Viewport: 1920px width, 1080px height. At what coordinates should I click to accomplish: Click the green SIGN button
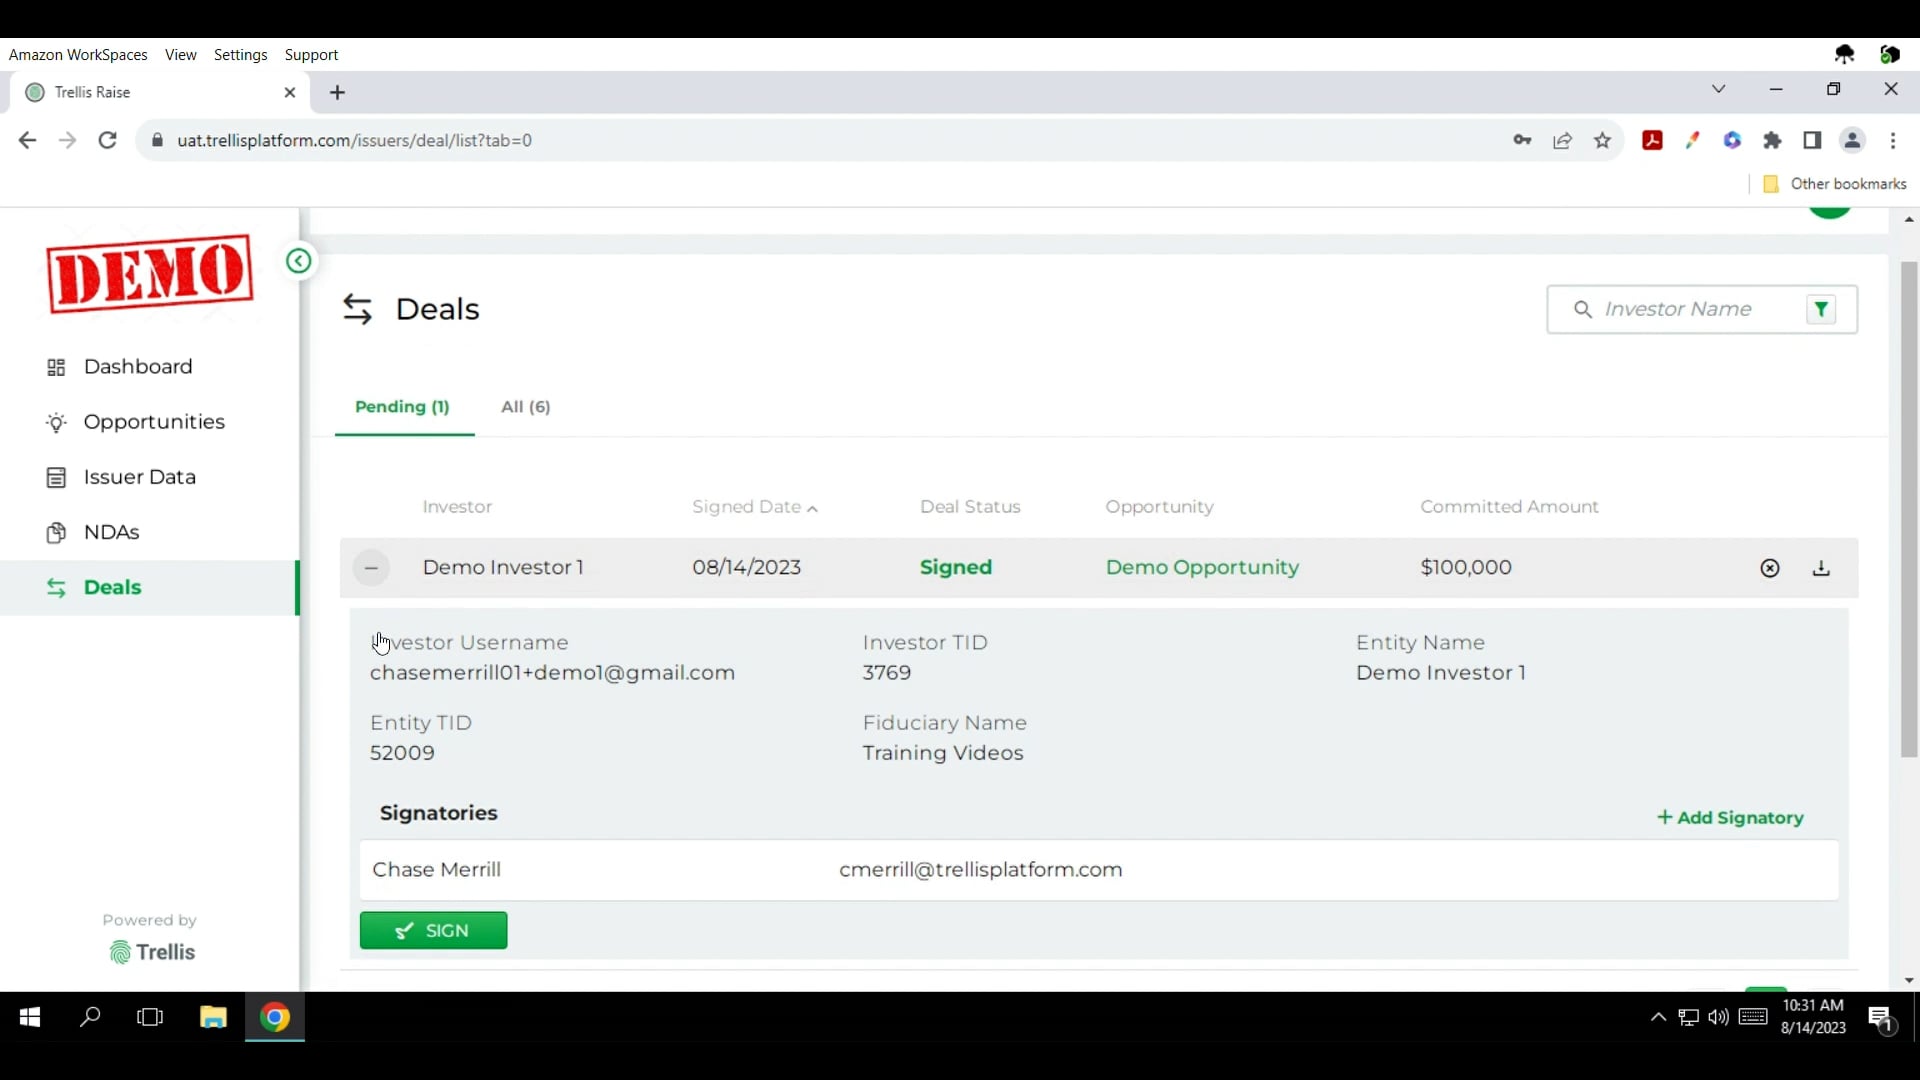(434, 930)
